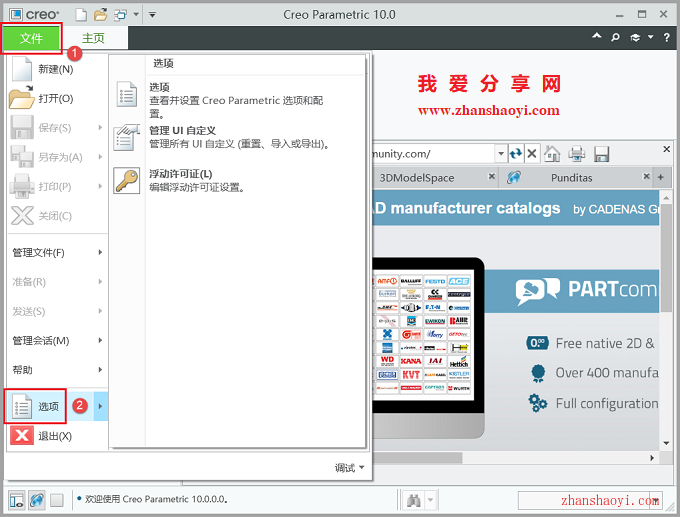
Task: Select 新建(N) to create a new file
Action: click(56, 69)
